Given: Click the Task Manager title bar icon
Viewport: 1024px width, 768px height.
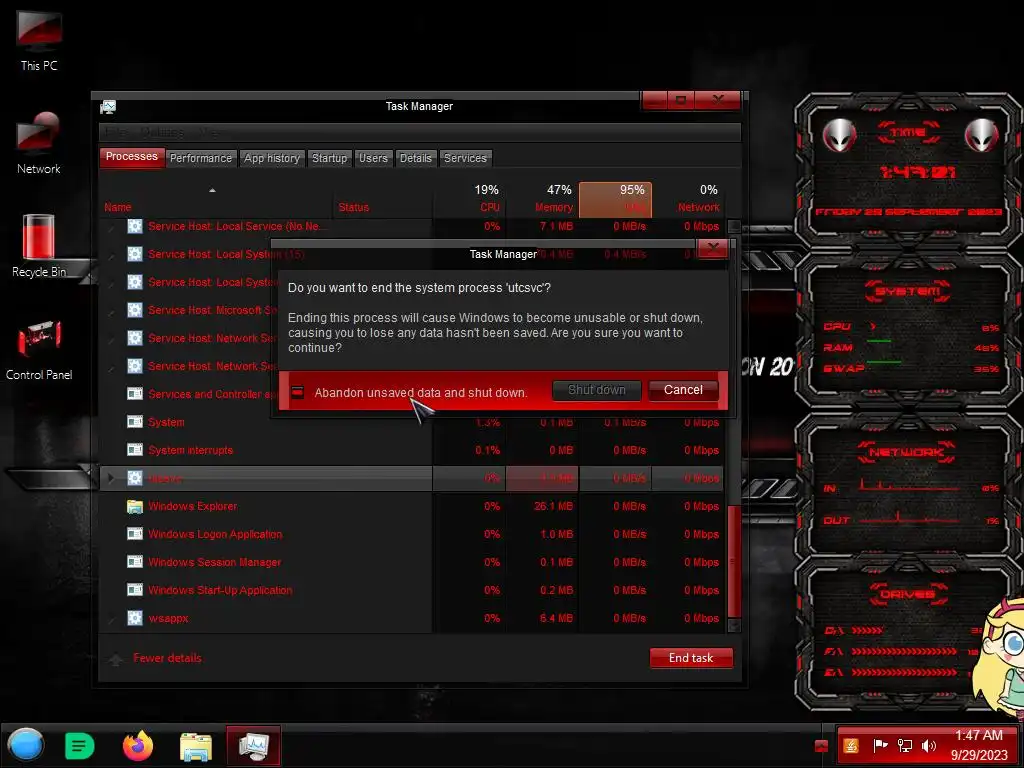Looking at the screenshot, I should [108, 106].
